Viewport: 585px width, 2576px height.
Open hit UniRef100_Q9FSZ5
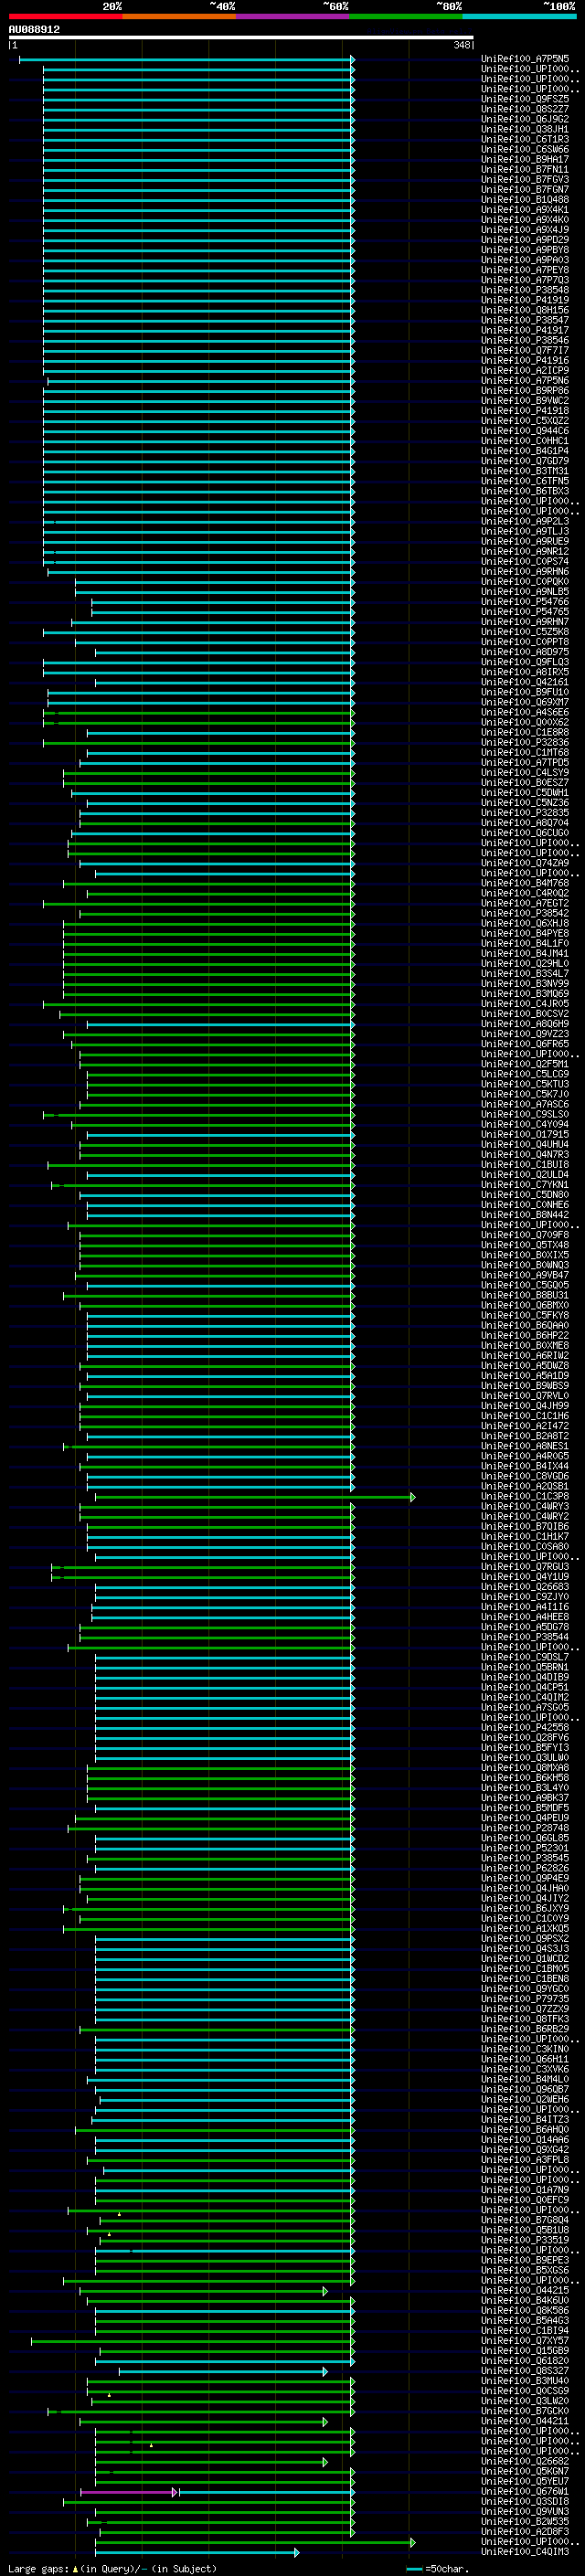coord(525,99)
